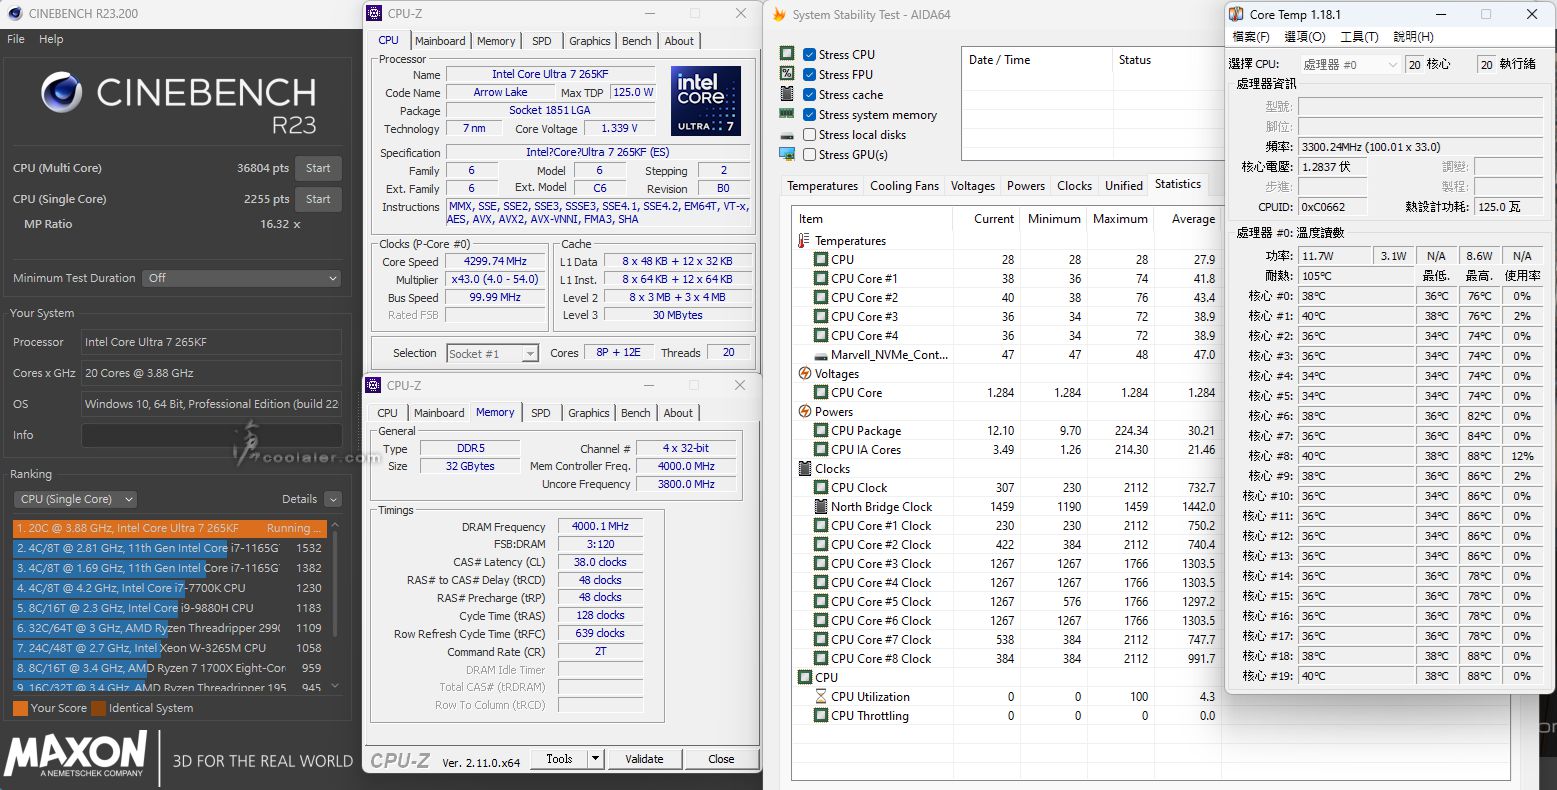Click the Close button in CPU-Z
The width and height of the screenshot is (1557, 790).
(x=721, y=759)
